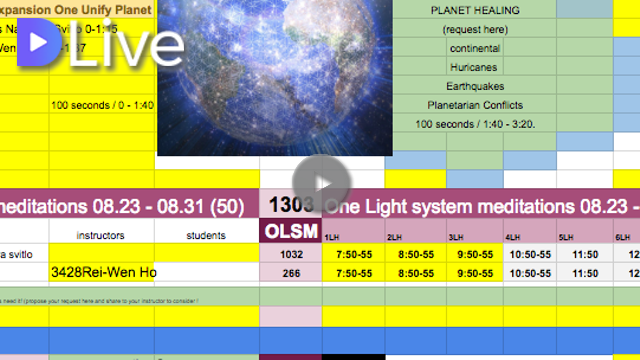Select '9:50-55' in the 1032 row
The height and width of the screenshot is (360, 640).
pyautogui.click(x=475, y=254)
